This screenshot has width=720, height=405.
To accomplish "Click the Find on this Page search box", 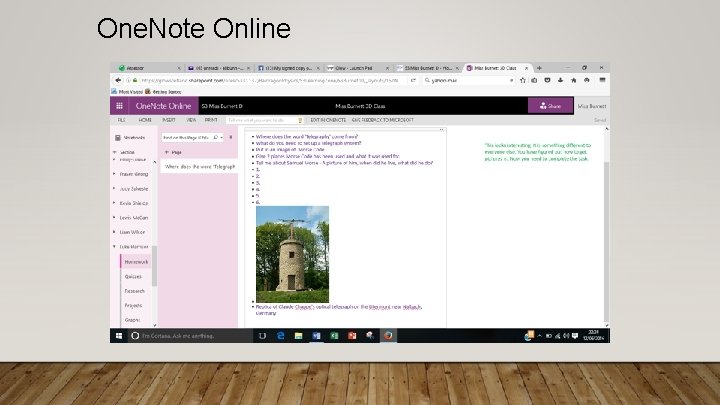I will 187,137.
